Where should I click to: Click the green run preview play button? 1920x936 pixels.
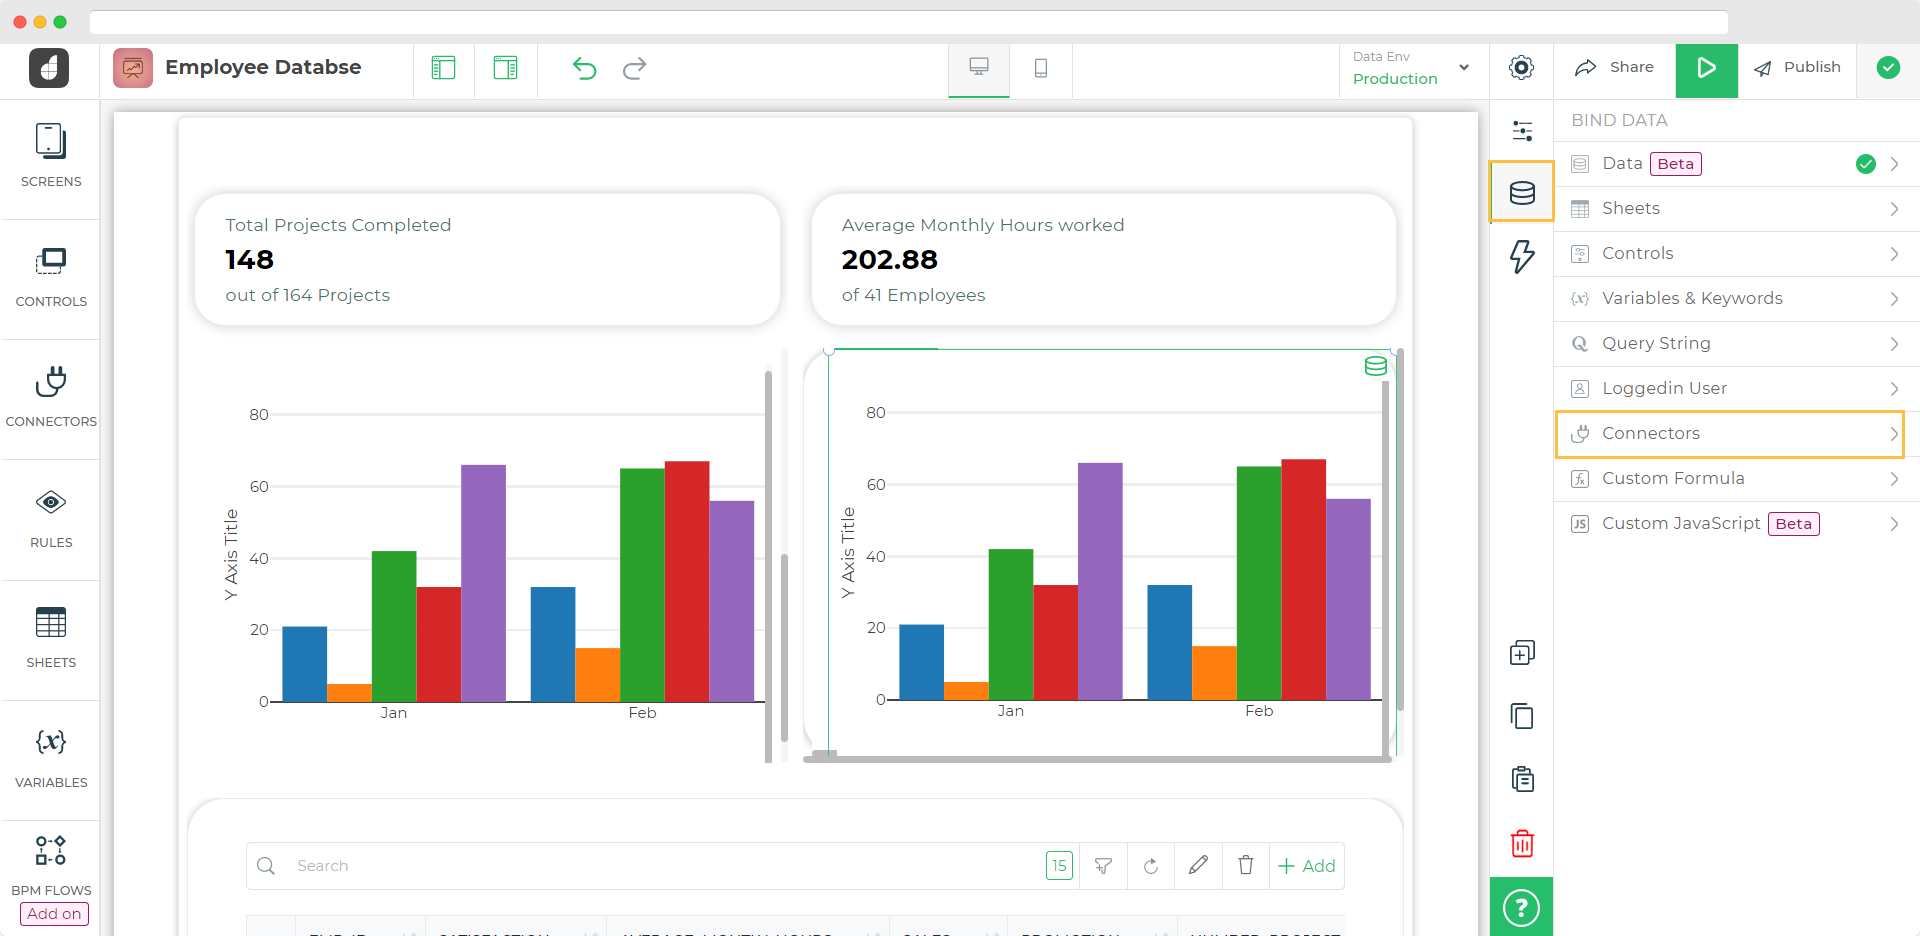pos(1706,68)
